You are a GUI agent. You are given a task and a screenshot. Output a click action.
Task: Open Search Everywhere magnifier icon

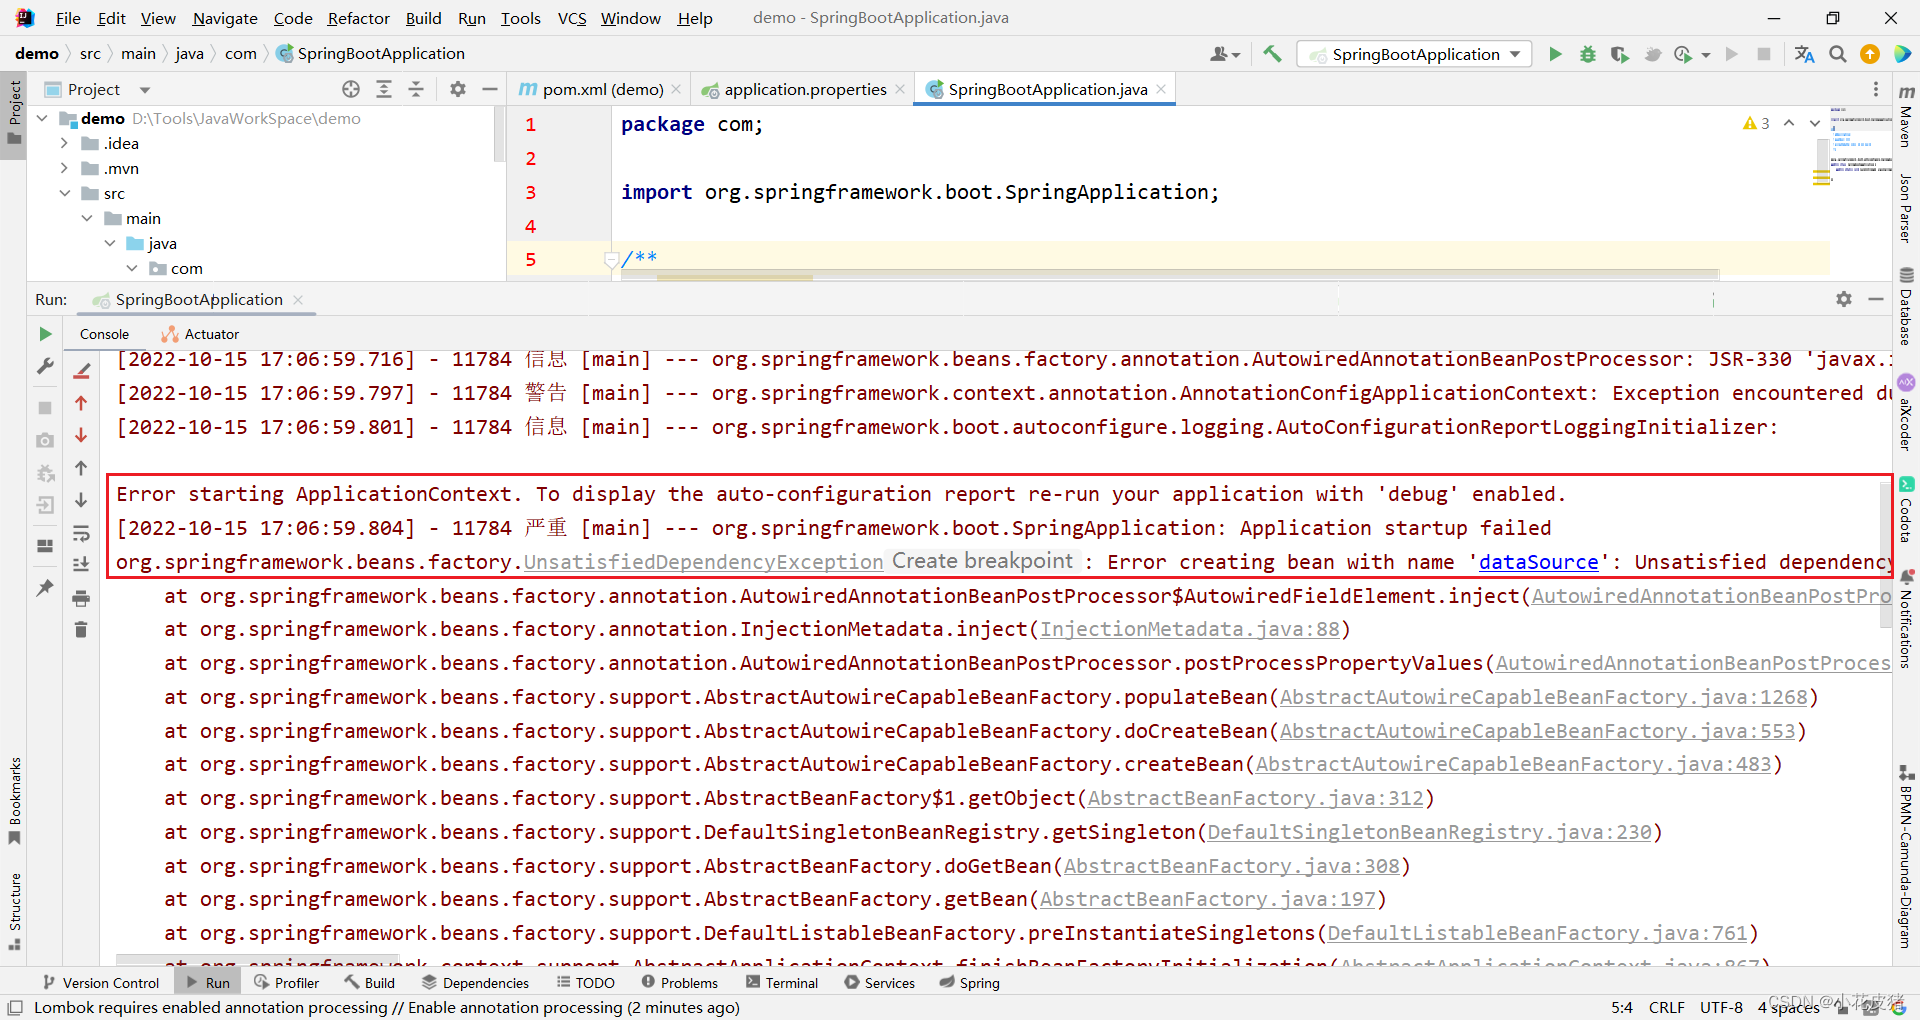pos(1838,54)
